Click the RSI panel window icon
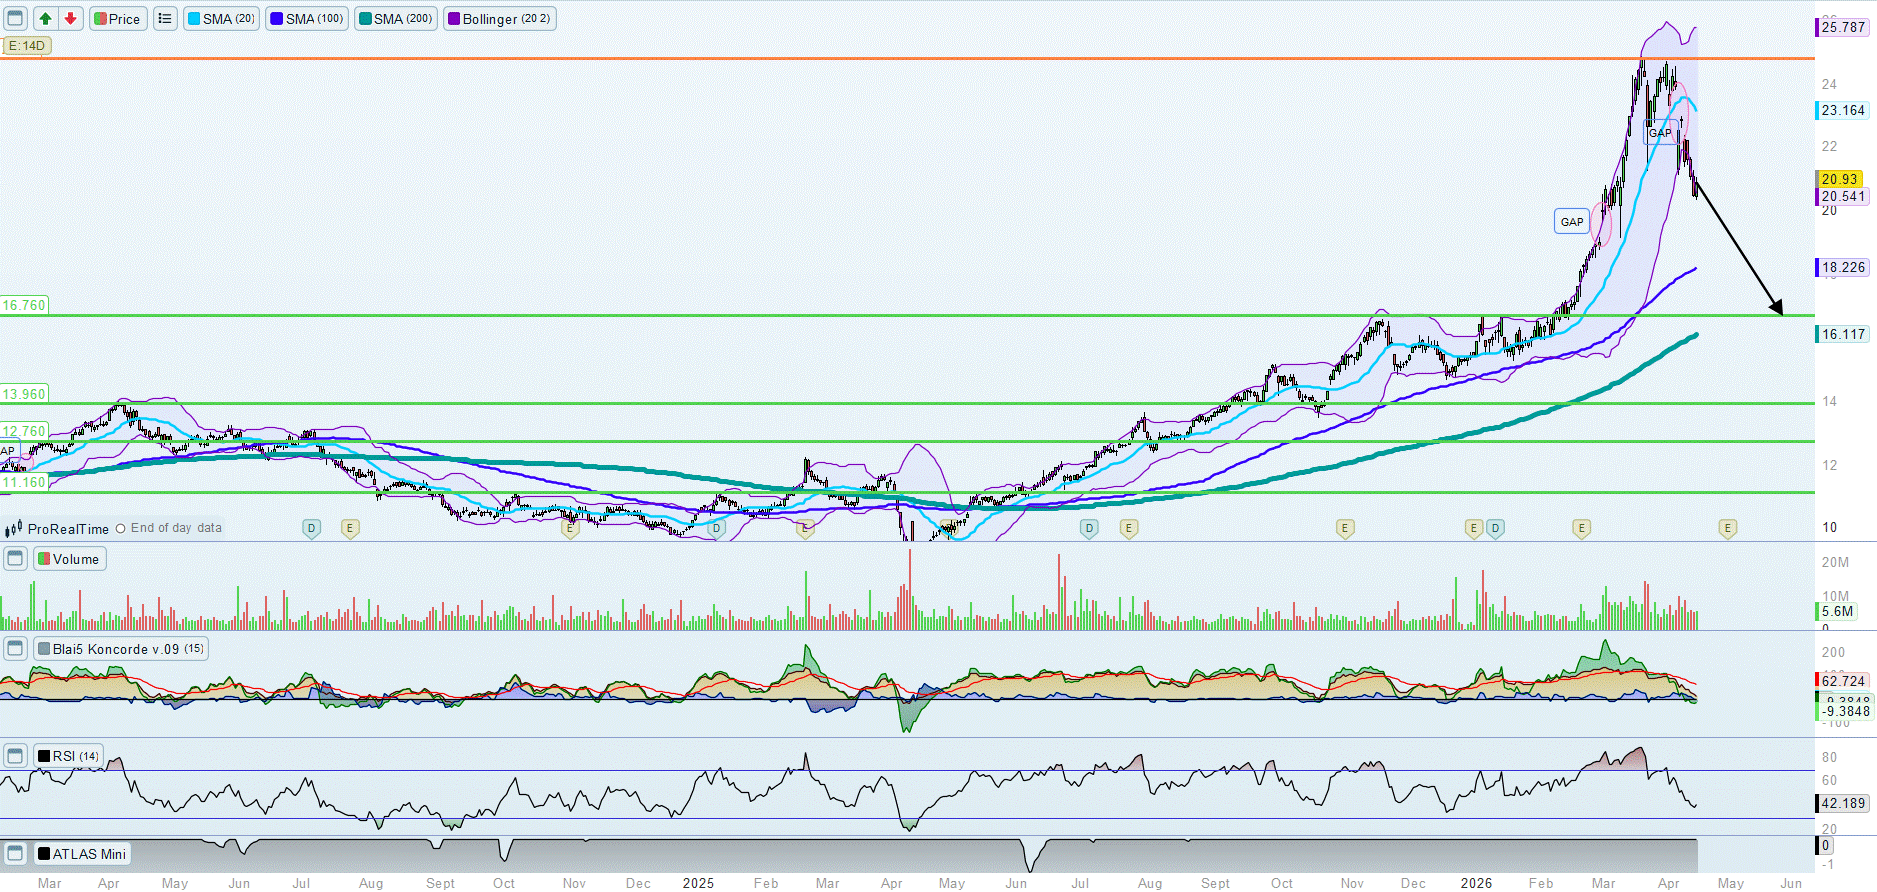 15,756
